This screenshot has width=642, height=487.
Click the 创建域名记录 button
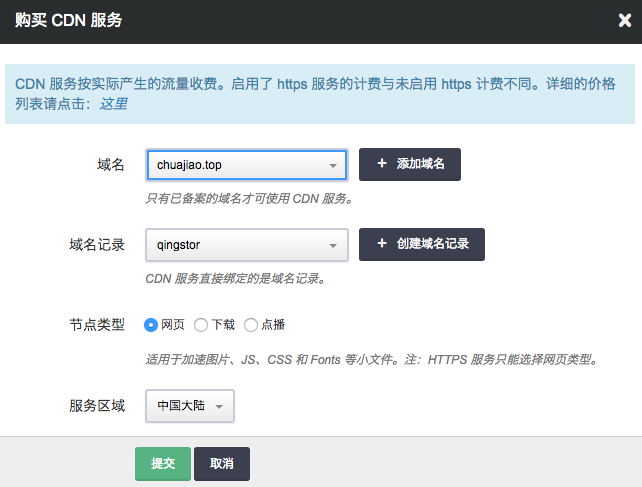coord(422,244)
